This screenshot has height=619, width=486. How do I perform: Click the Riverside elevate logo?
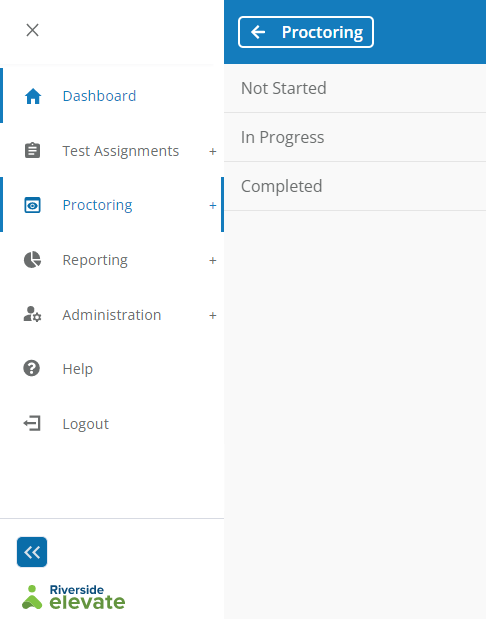pos(73,597)
